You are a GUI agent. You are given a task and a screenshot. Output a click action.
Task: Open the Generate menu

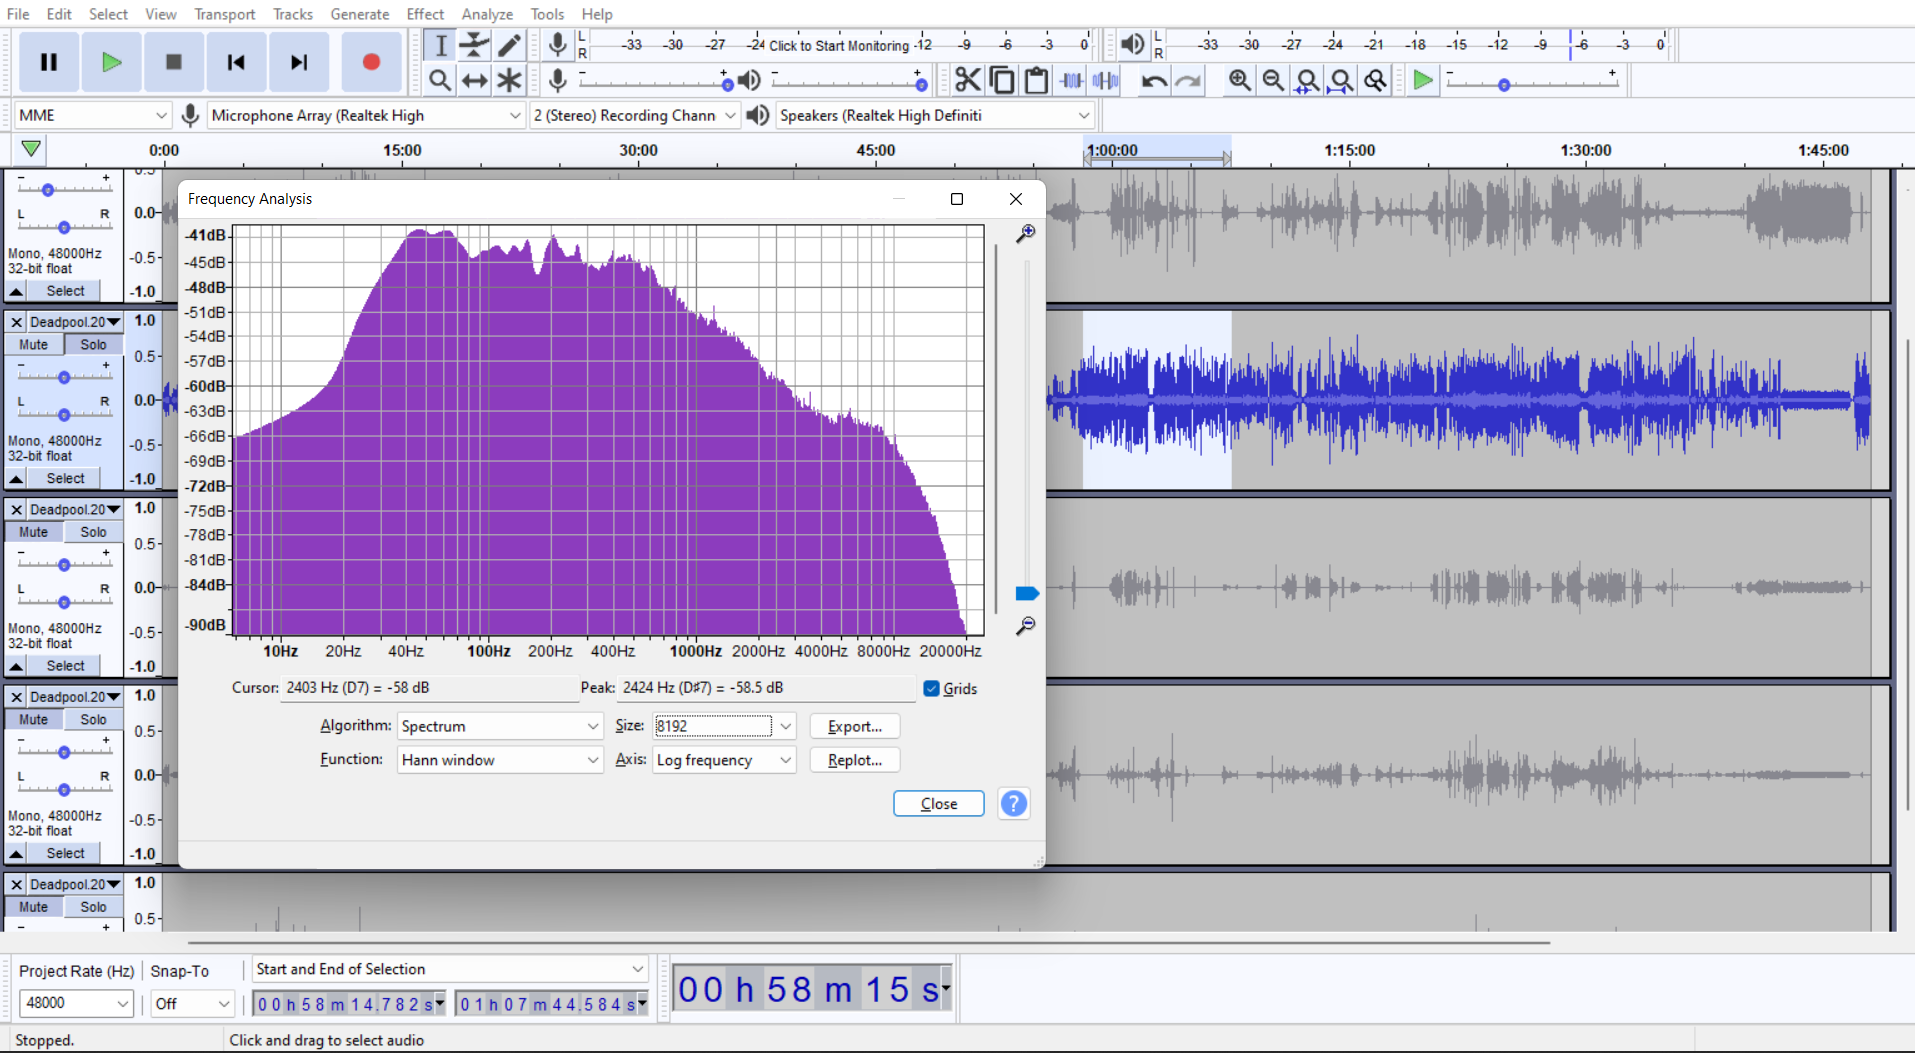[x=360, y=14]
